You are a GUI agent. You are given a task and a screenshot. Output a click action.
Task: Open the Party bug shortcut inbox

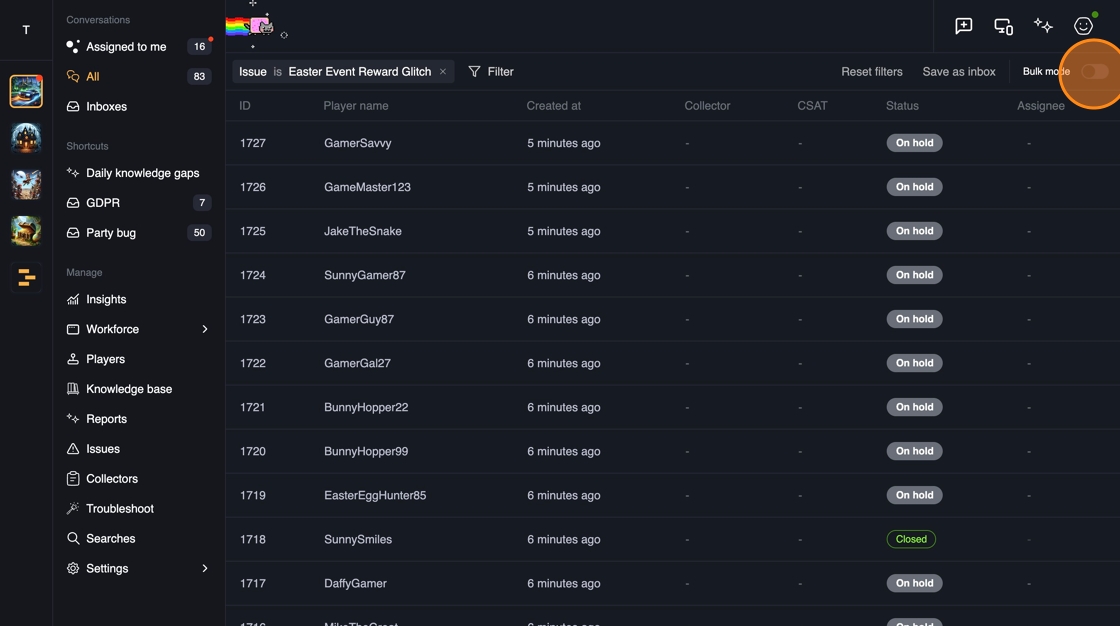click(x=111, y=233)
